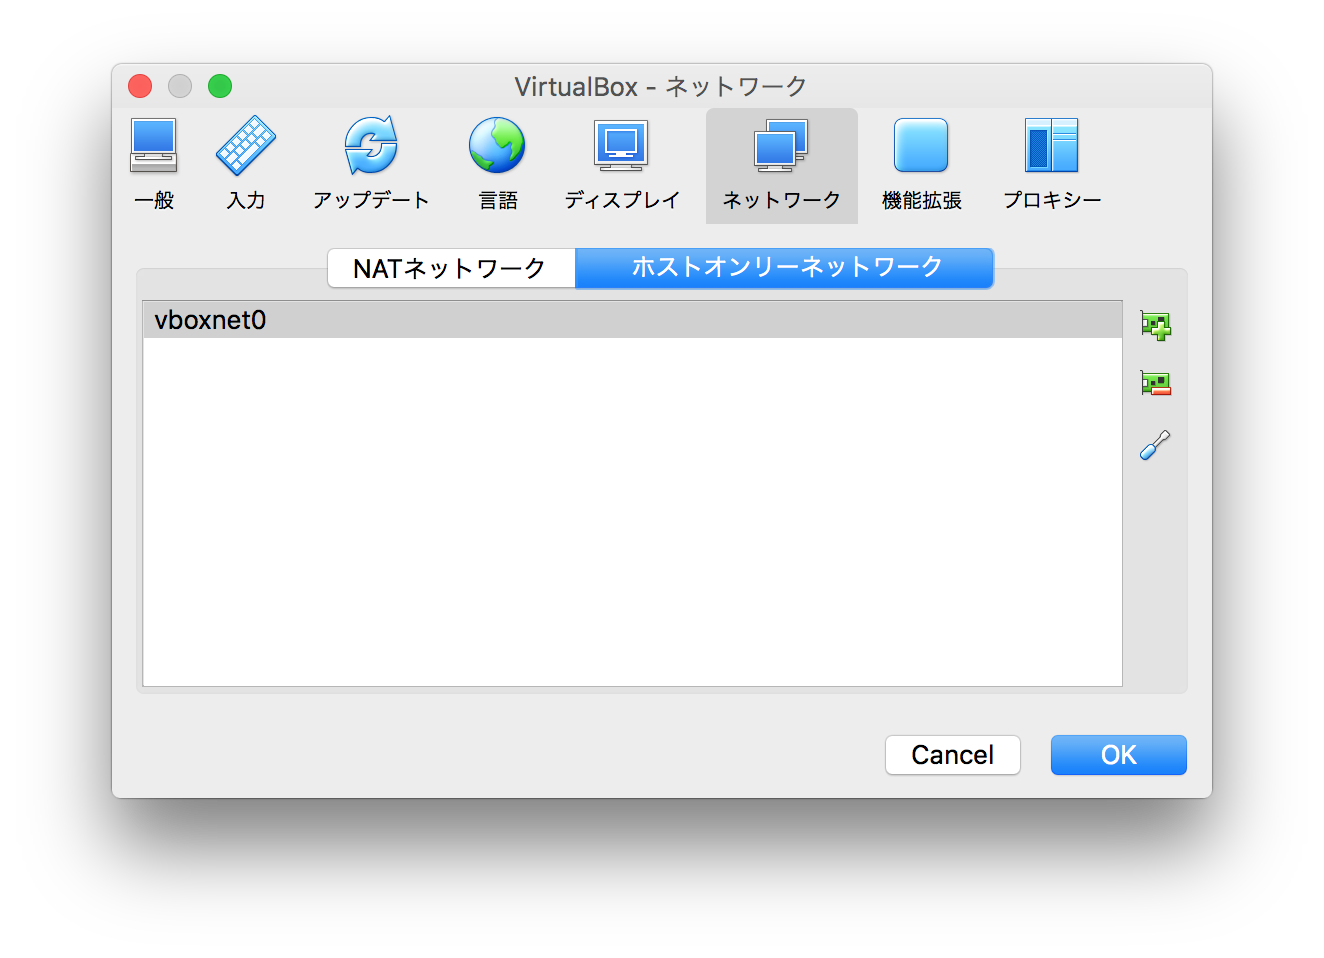Click the Cancel button

click(x=953, y=755)
